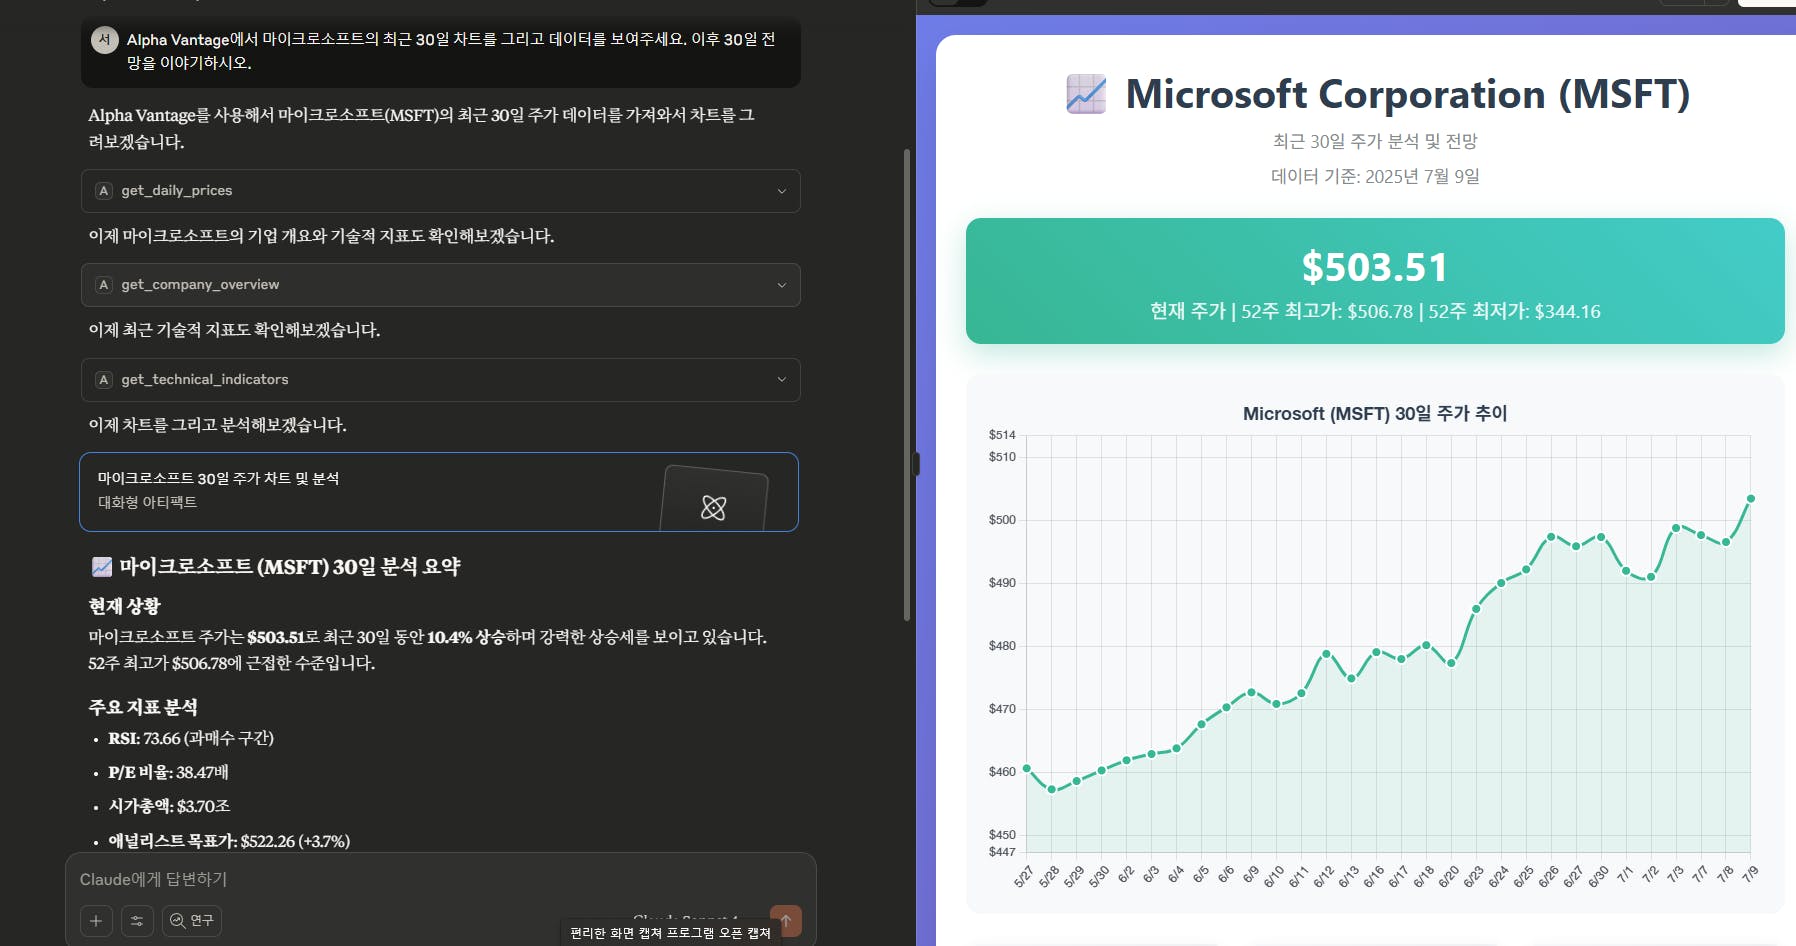
Task: Click the 5/27 data point on the chart
Action: [x=1026, y=768]
